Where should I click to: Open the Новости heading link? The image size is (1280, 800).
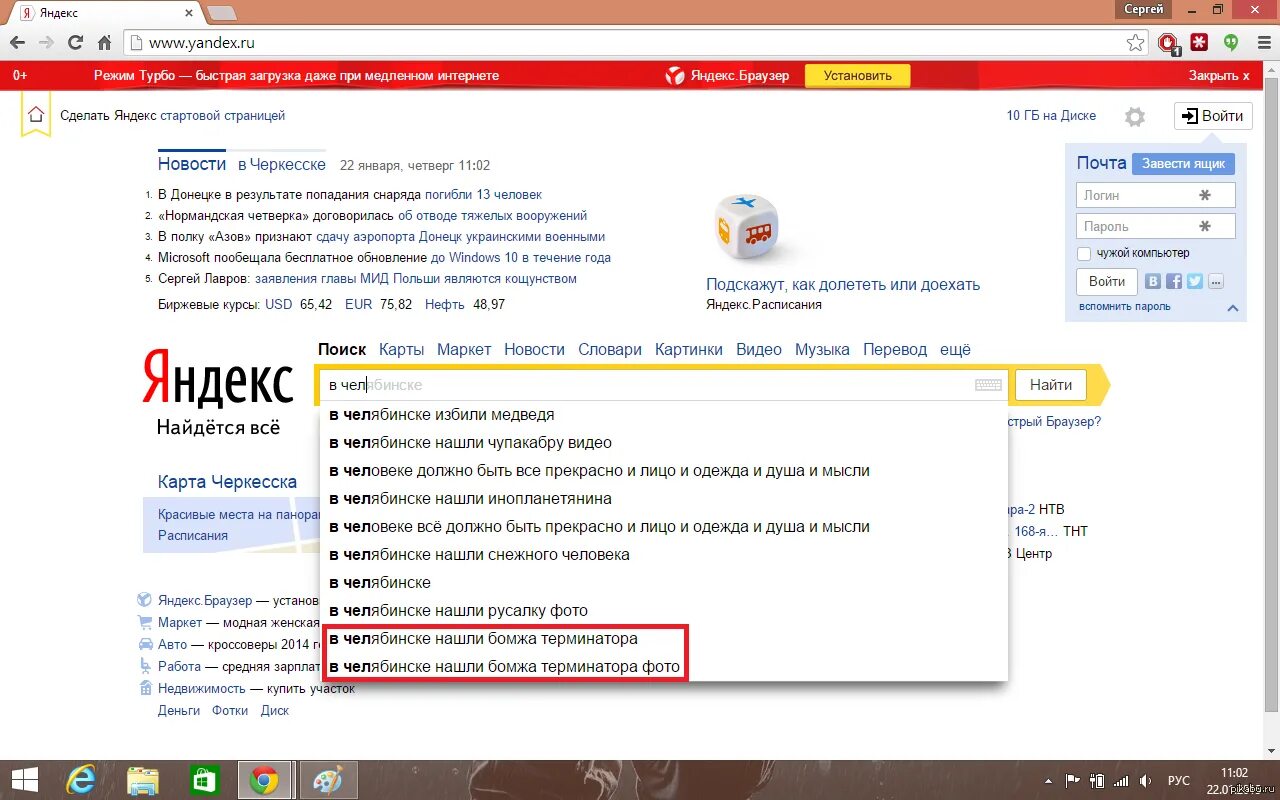[192, 164]
